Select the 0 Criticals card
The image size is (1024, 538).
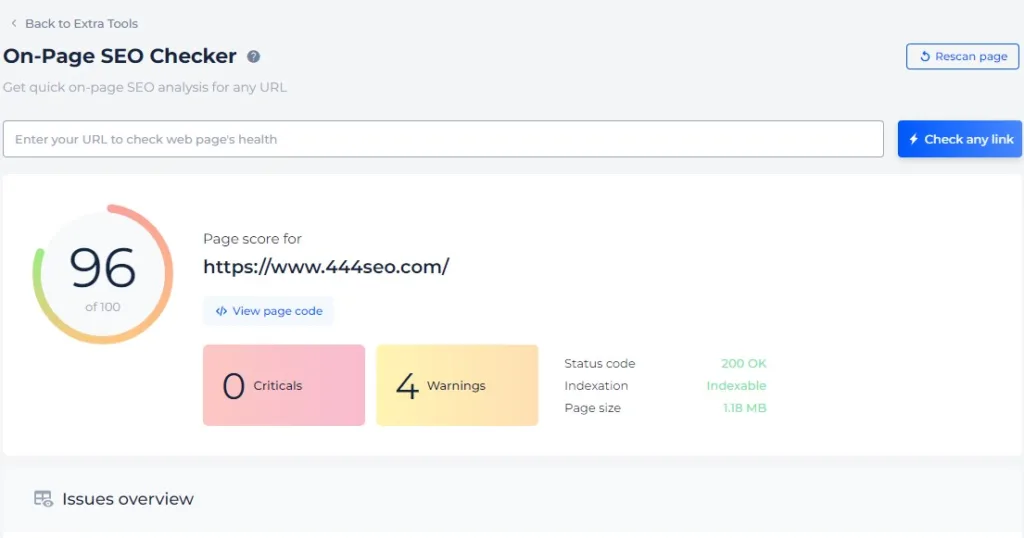284,385
